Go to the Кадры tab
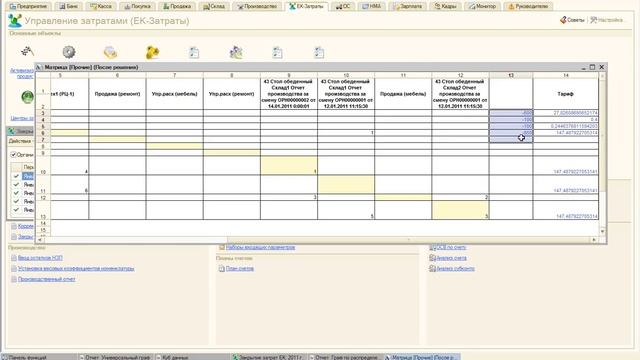Viewport: 640px width, 360px height. tap(445, 6)
